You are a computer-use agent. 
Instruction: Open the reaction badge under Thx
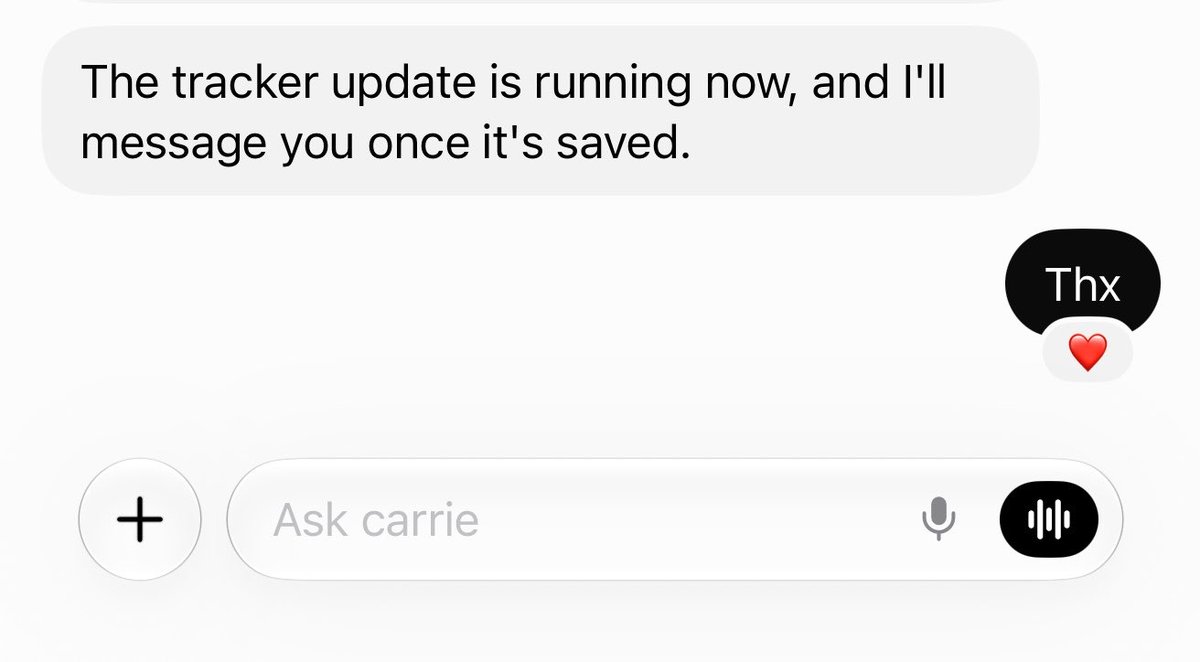coord(1088,352)
